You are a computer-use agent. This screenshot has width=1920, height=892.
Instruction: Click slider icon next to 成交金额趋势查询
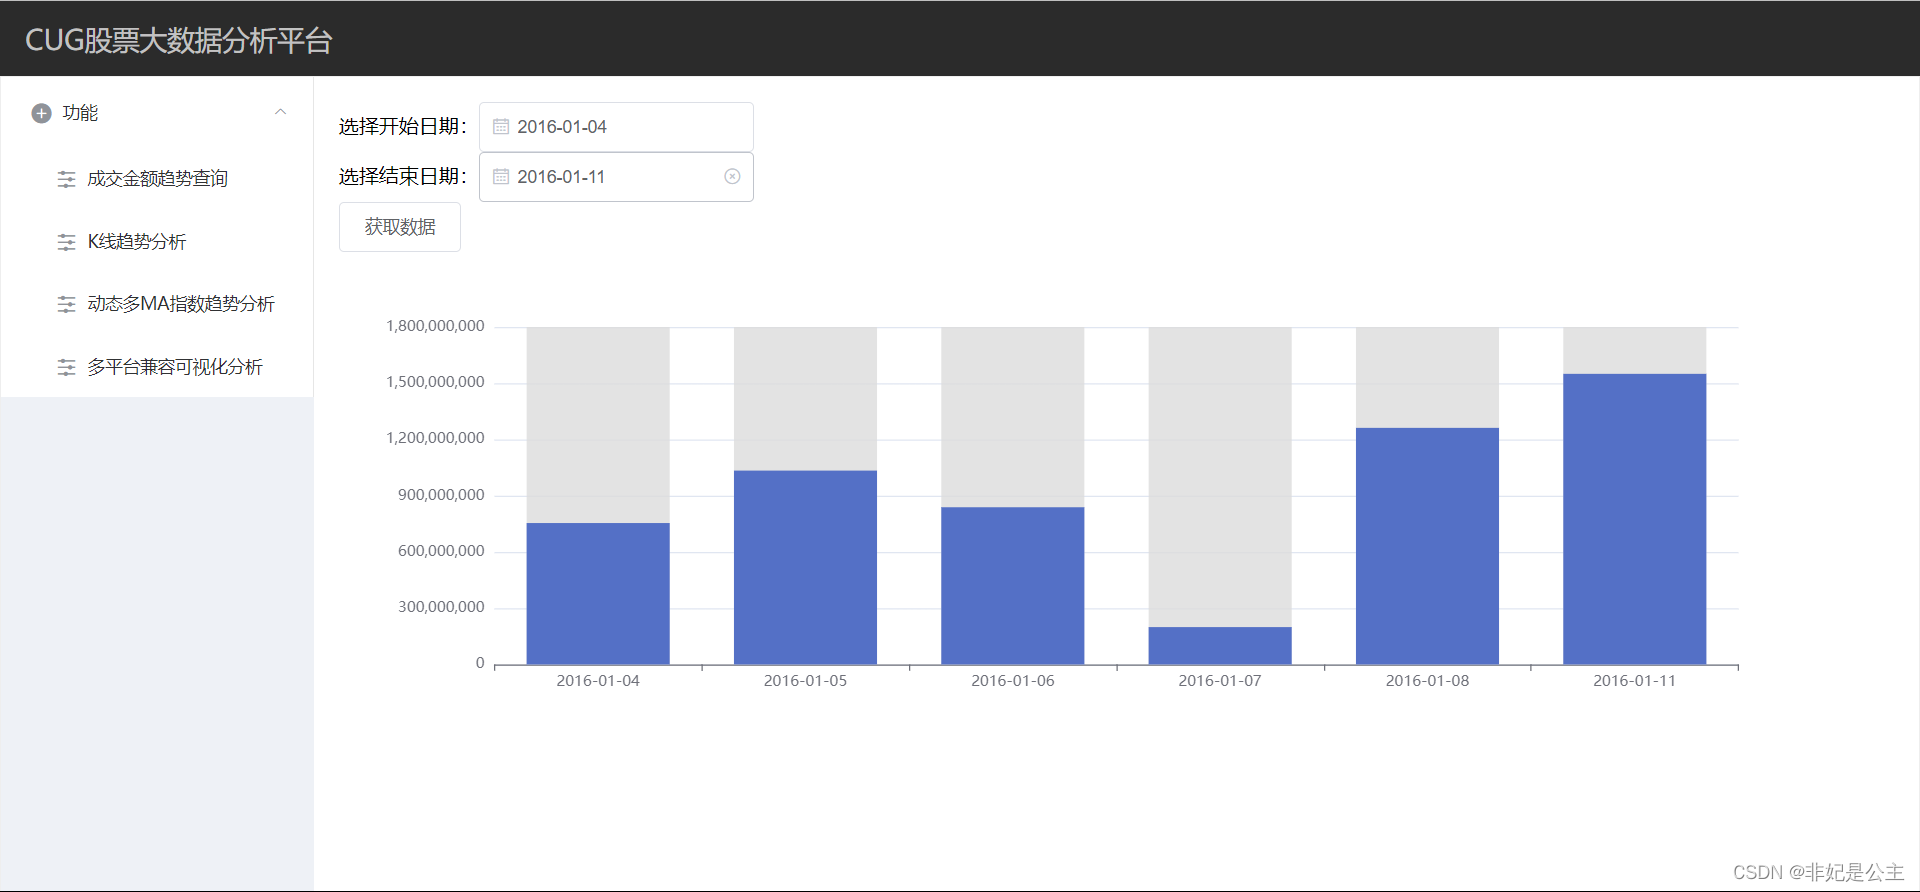66,180
